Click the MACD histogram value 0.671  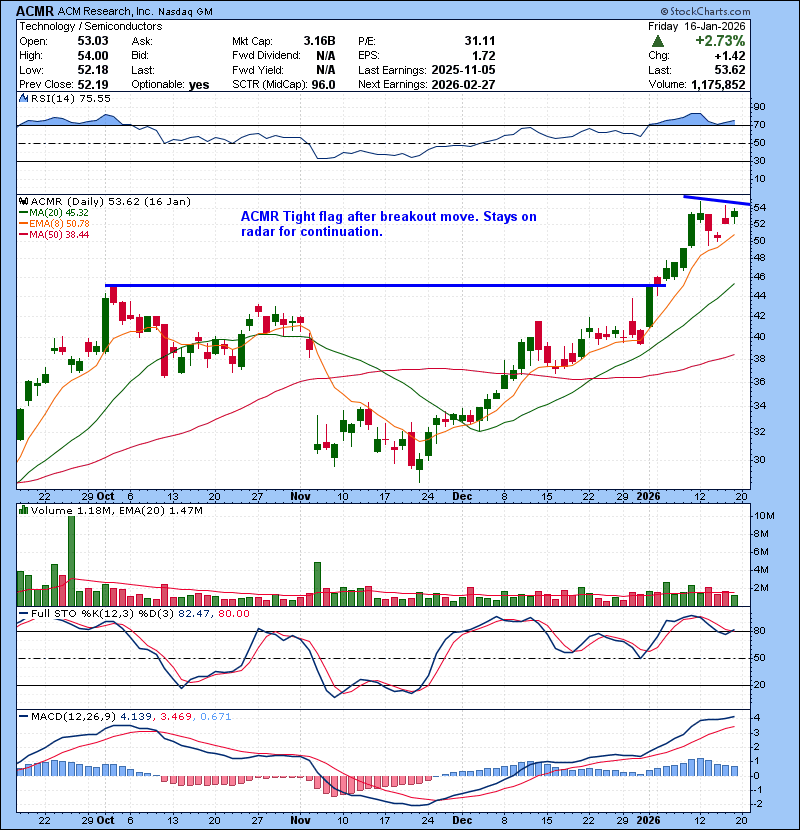215,716
